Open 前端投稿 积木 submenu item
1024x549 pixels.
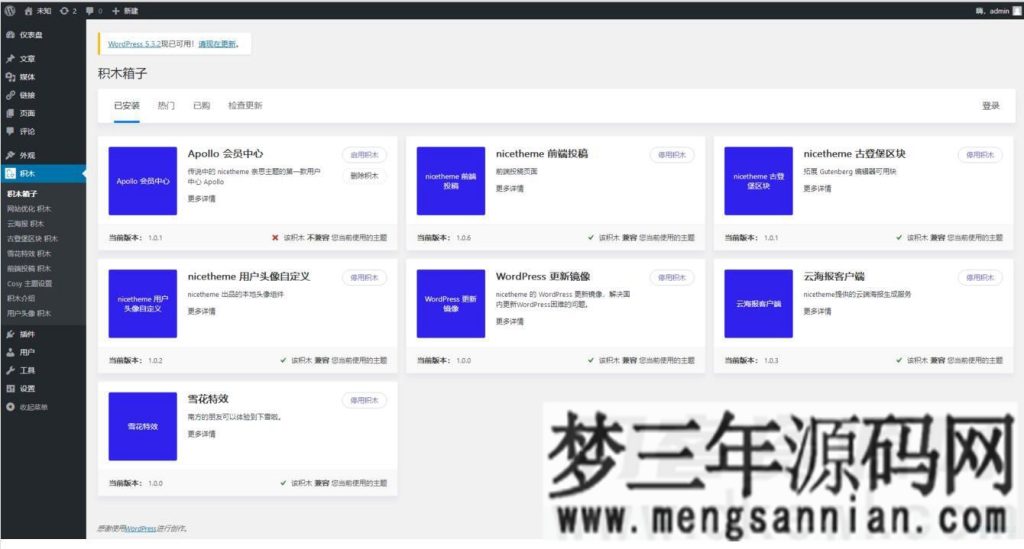[x=29, y=269]
